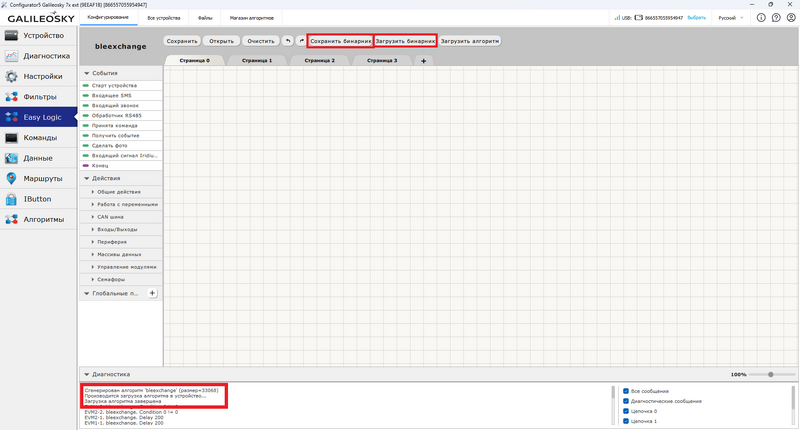This screenshot has width=800, height=430.
Task: Select the Принята команда event block
Action: point(120,125)
